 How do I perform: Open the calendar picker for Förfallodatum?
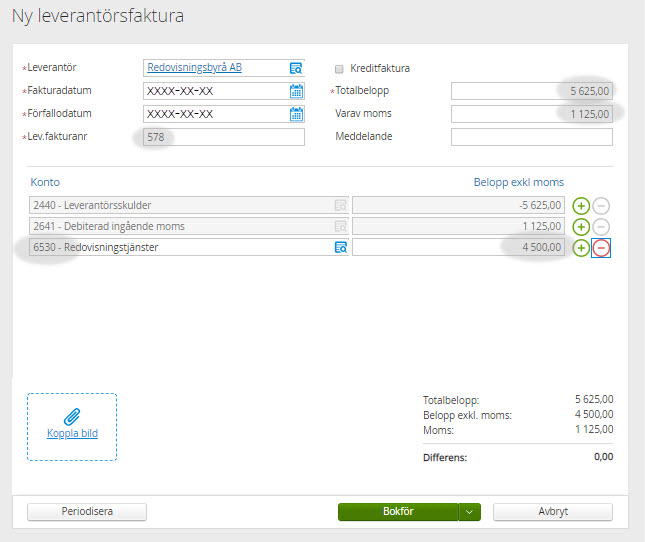pos(296,114)
